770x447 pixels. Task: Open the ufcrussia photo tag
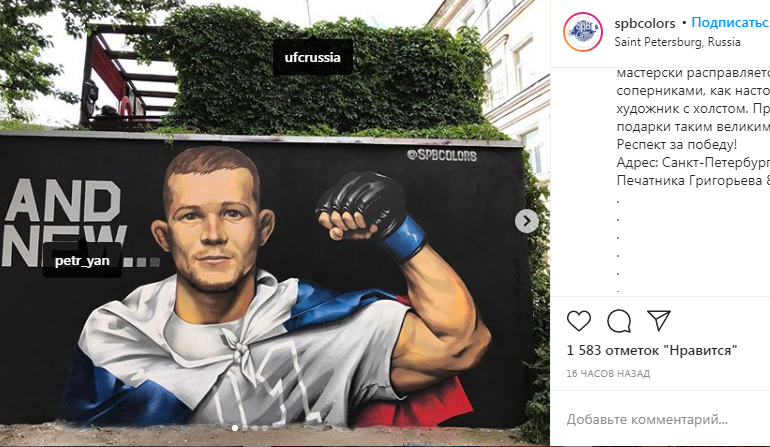pos(312,57)
